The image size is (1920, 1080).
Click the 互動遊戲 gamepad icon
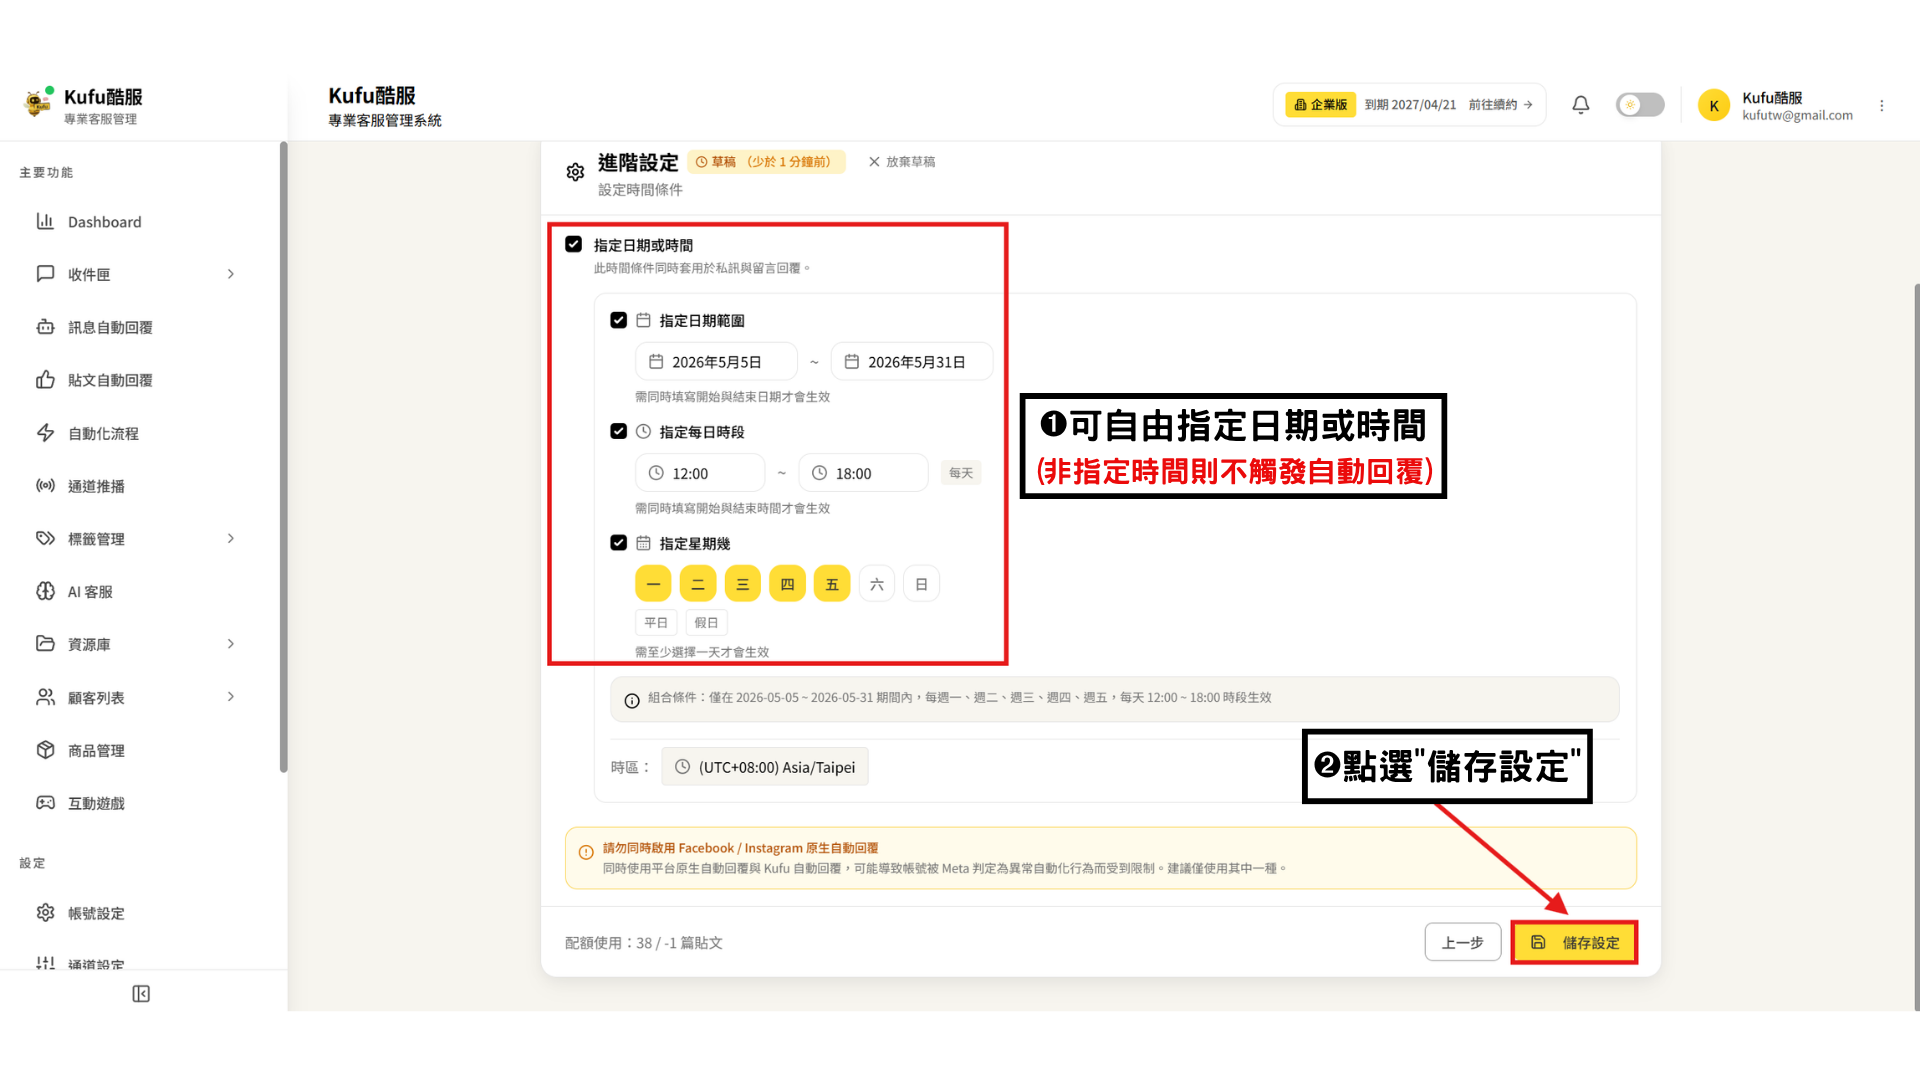45,803
